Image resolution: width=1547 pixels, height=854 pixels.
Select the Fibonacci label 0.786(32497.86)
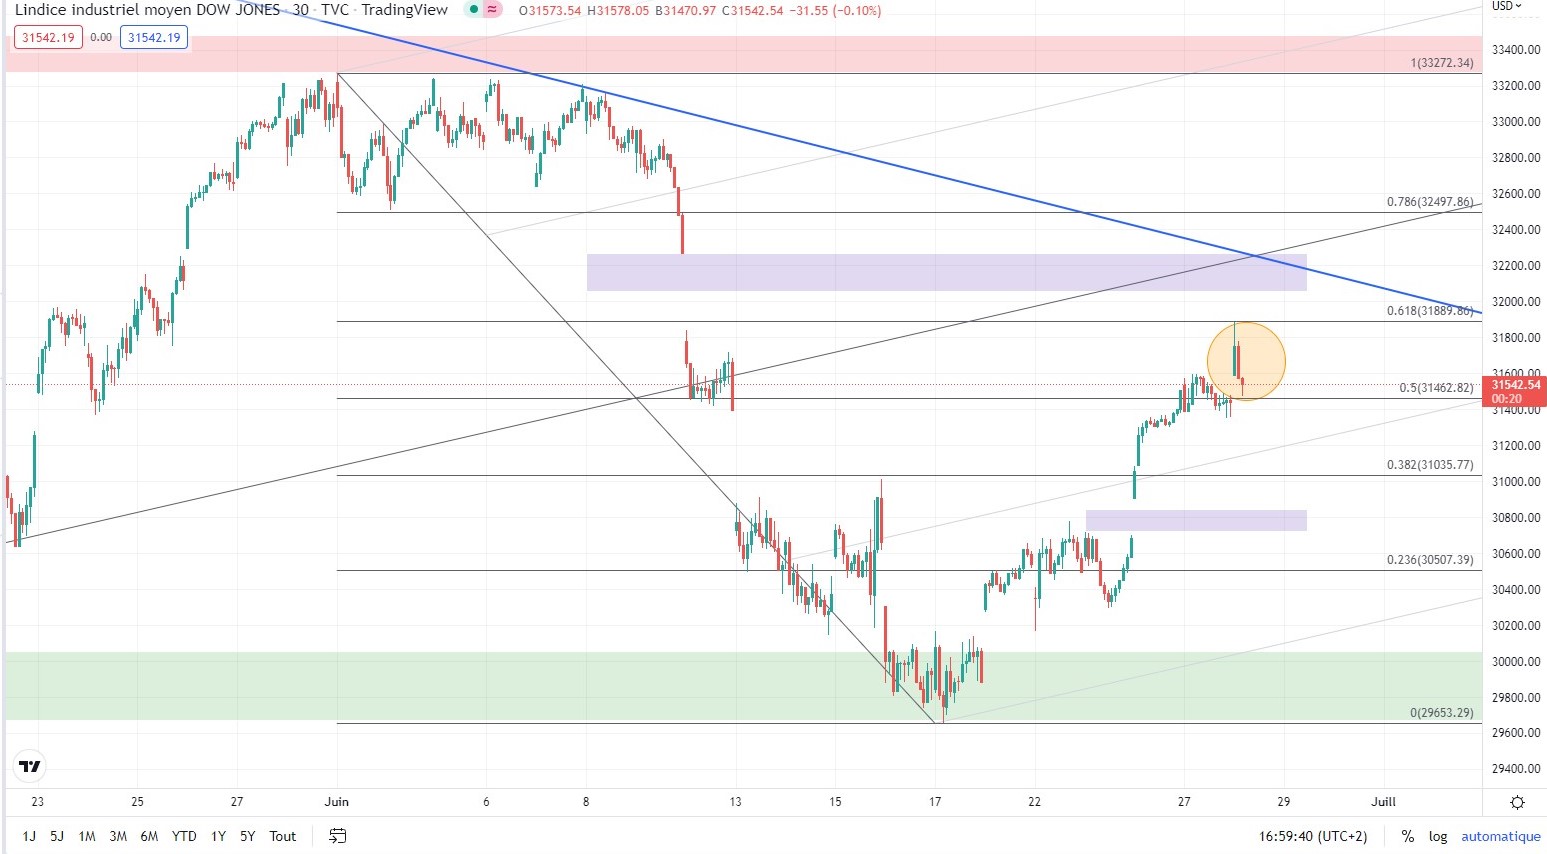[1430, 202]
